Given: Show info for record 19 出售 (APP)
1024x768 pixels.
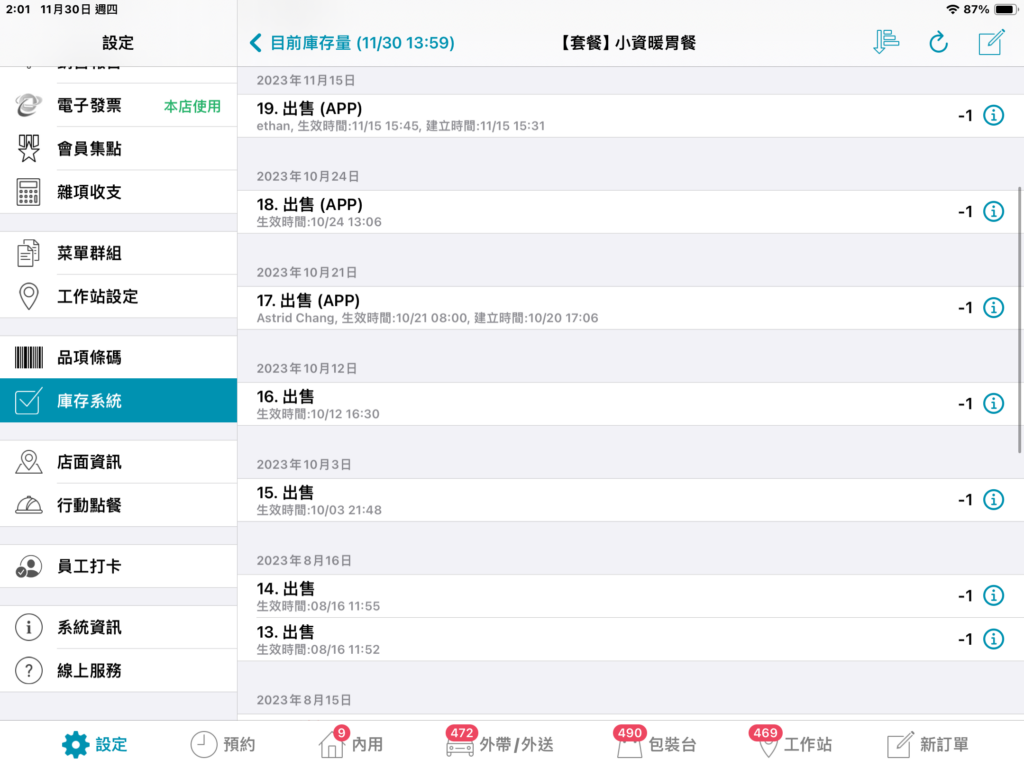Looking at the screenshot, I should coord(993,116).
